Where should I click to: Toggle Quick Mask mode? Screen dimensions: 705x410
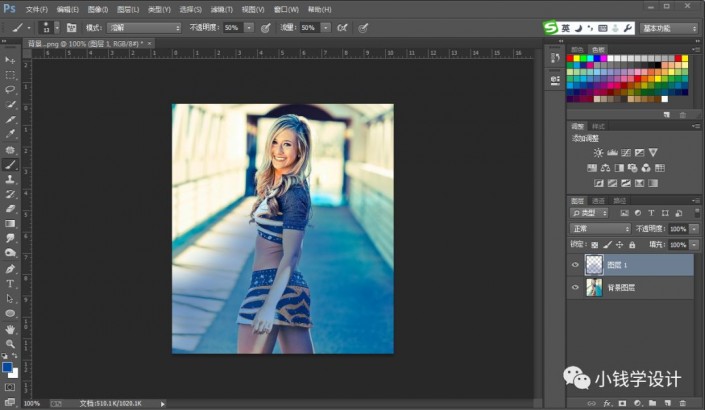click(10, 388)
